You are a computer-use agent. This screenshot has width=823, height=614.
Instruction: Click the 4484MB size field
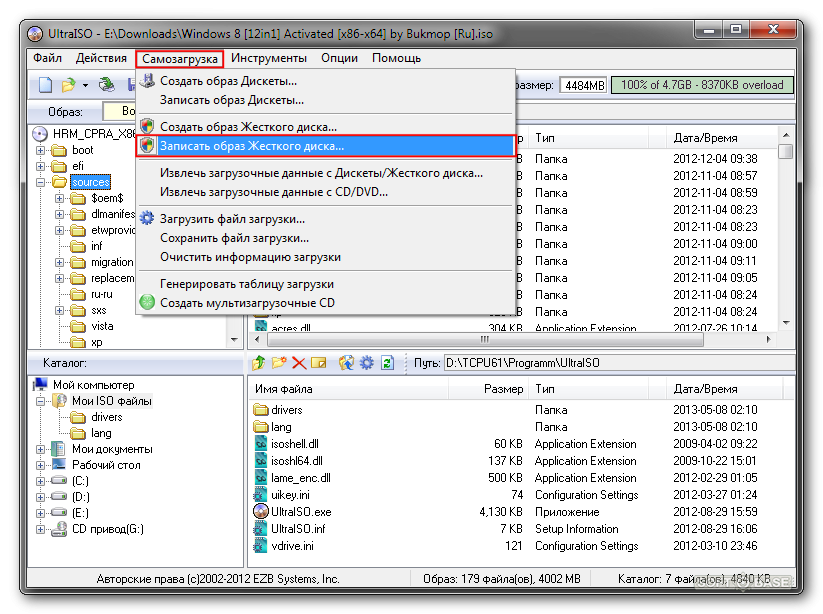[x=583, y=85]
